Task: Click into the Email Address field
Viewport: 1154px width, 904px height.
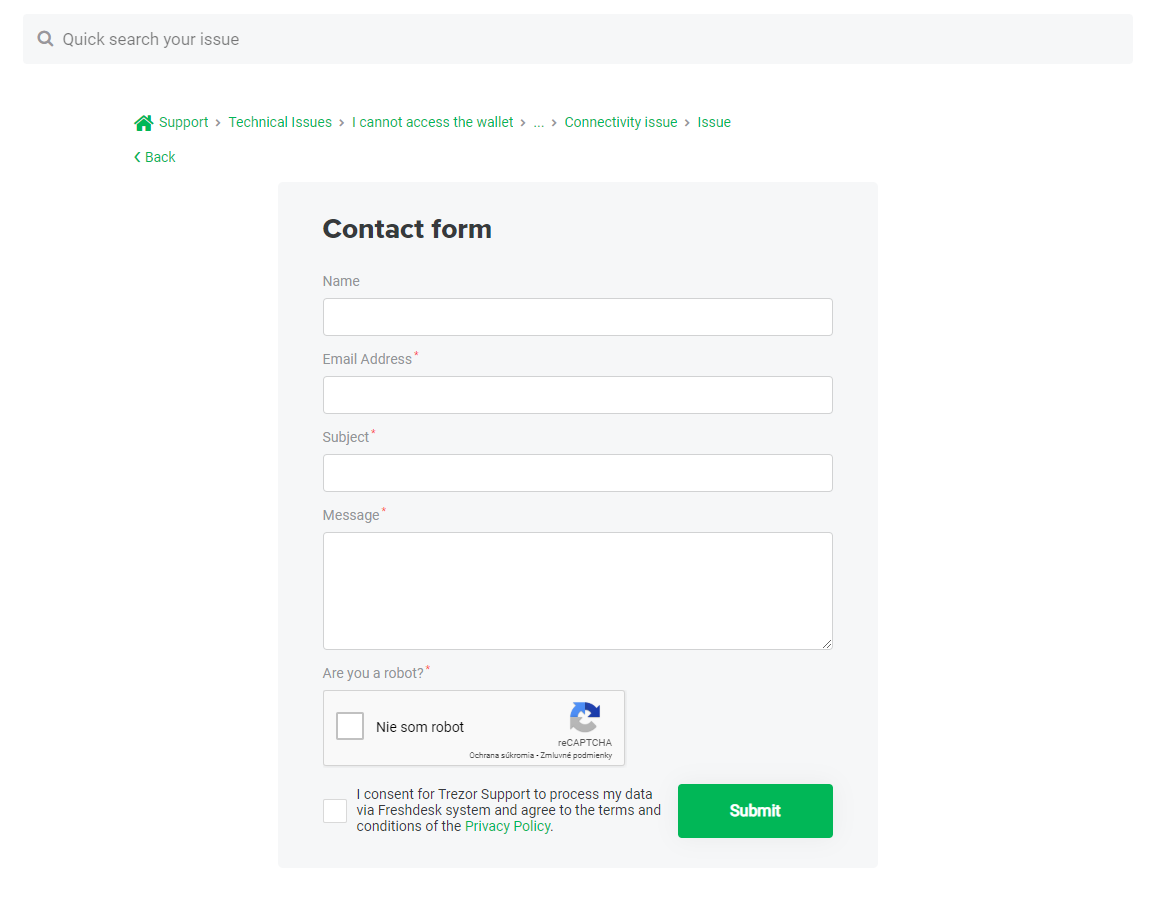Action: point(577,395)
